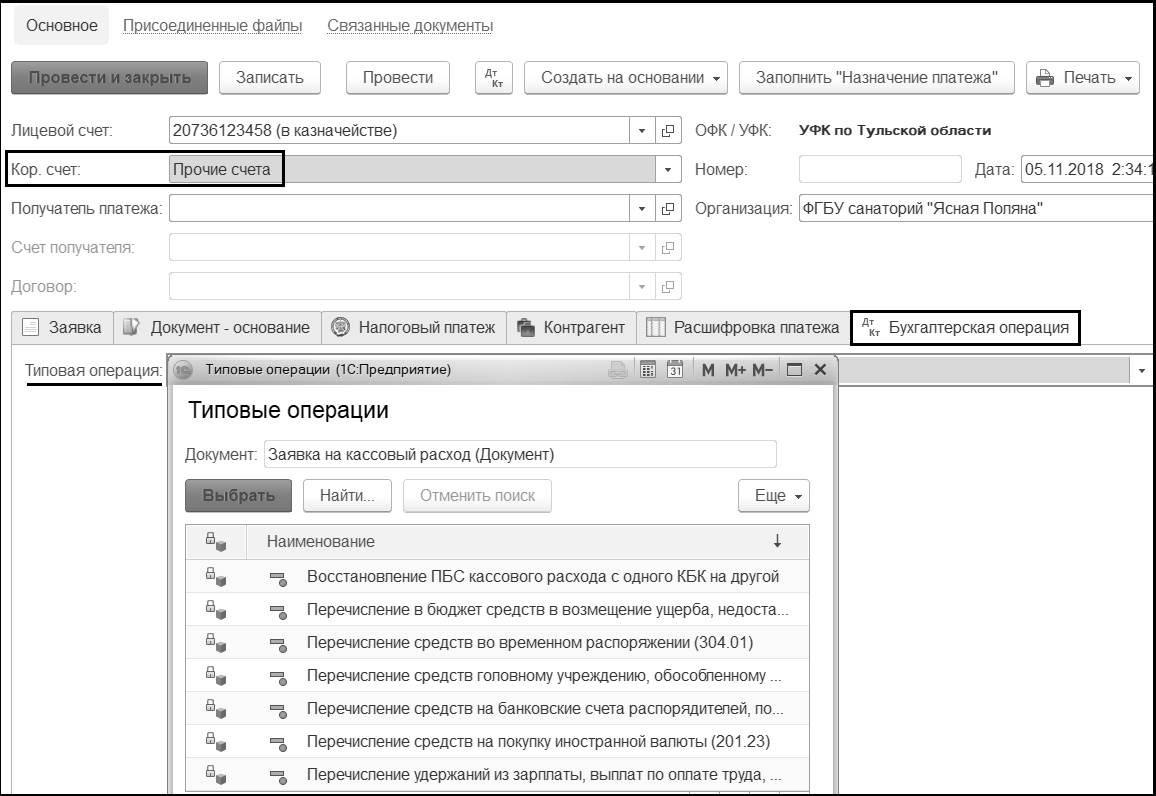1156x796 pixels.
Task: Click the Записать button
Action: [x=270, y=78]
